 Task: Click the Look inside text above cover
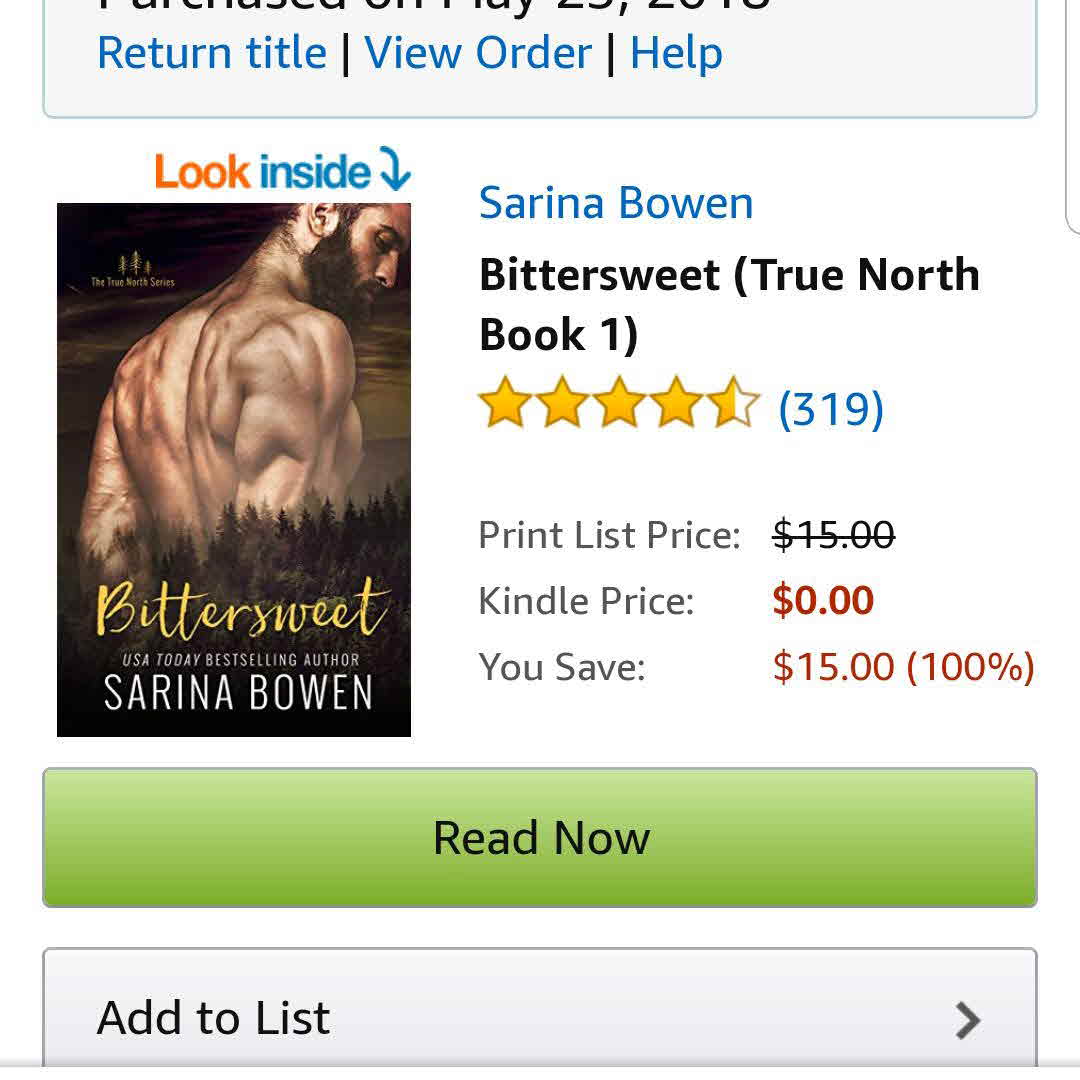point(262,171)
